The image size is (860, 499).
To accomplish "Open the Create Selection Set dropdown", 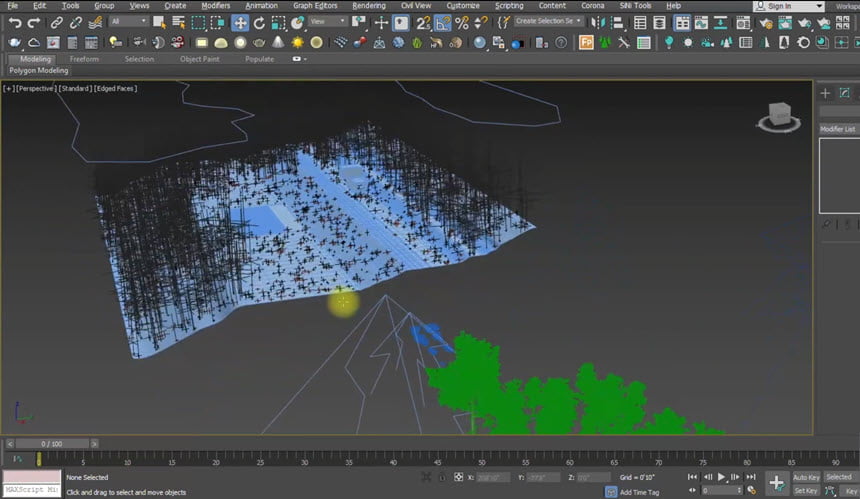I will click(x=548, y=21).
